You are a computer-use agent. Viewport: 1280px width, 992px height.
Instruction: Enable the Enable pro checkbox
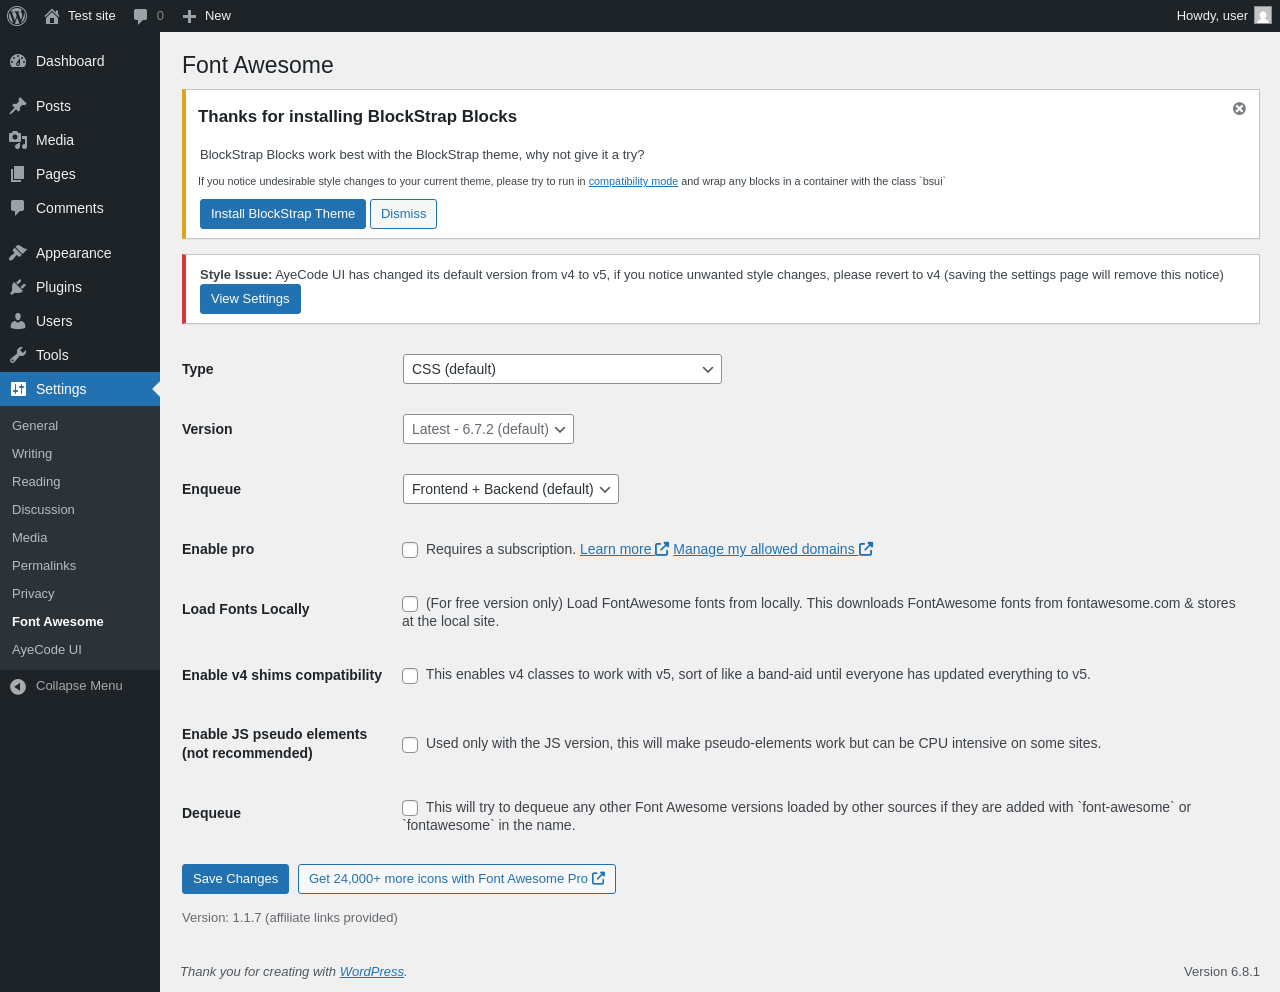410,550
